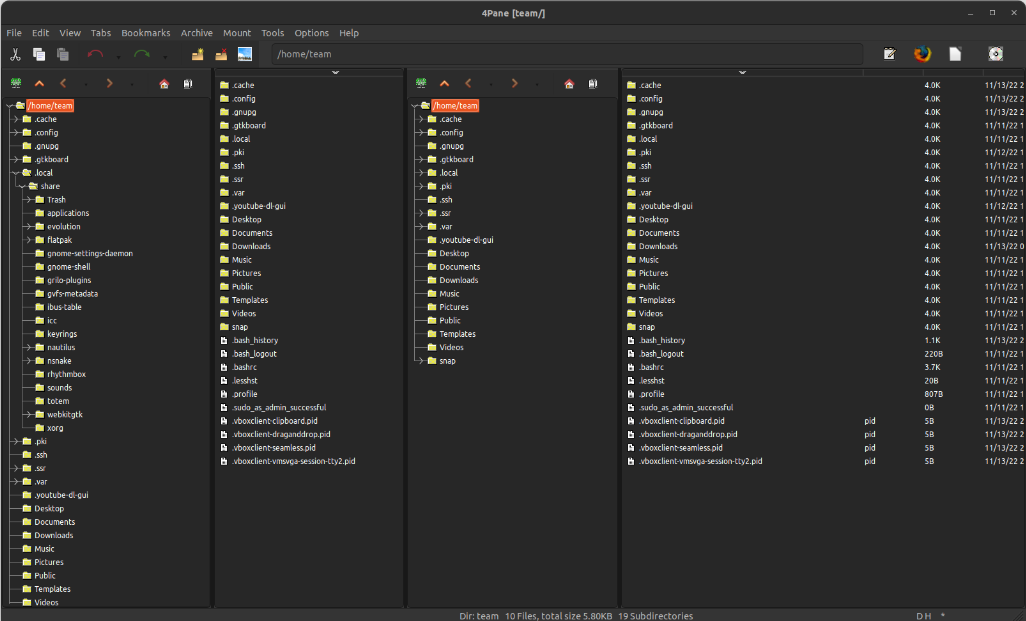Click name column header of right file list
Image resolution: width=1026 pixels, height=621 pixels.
(742, 73)
